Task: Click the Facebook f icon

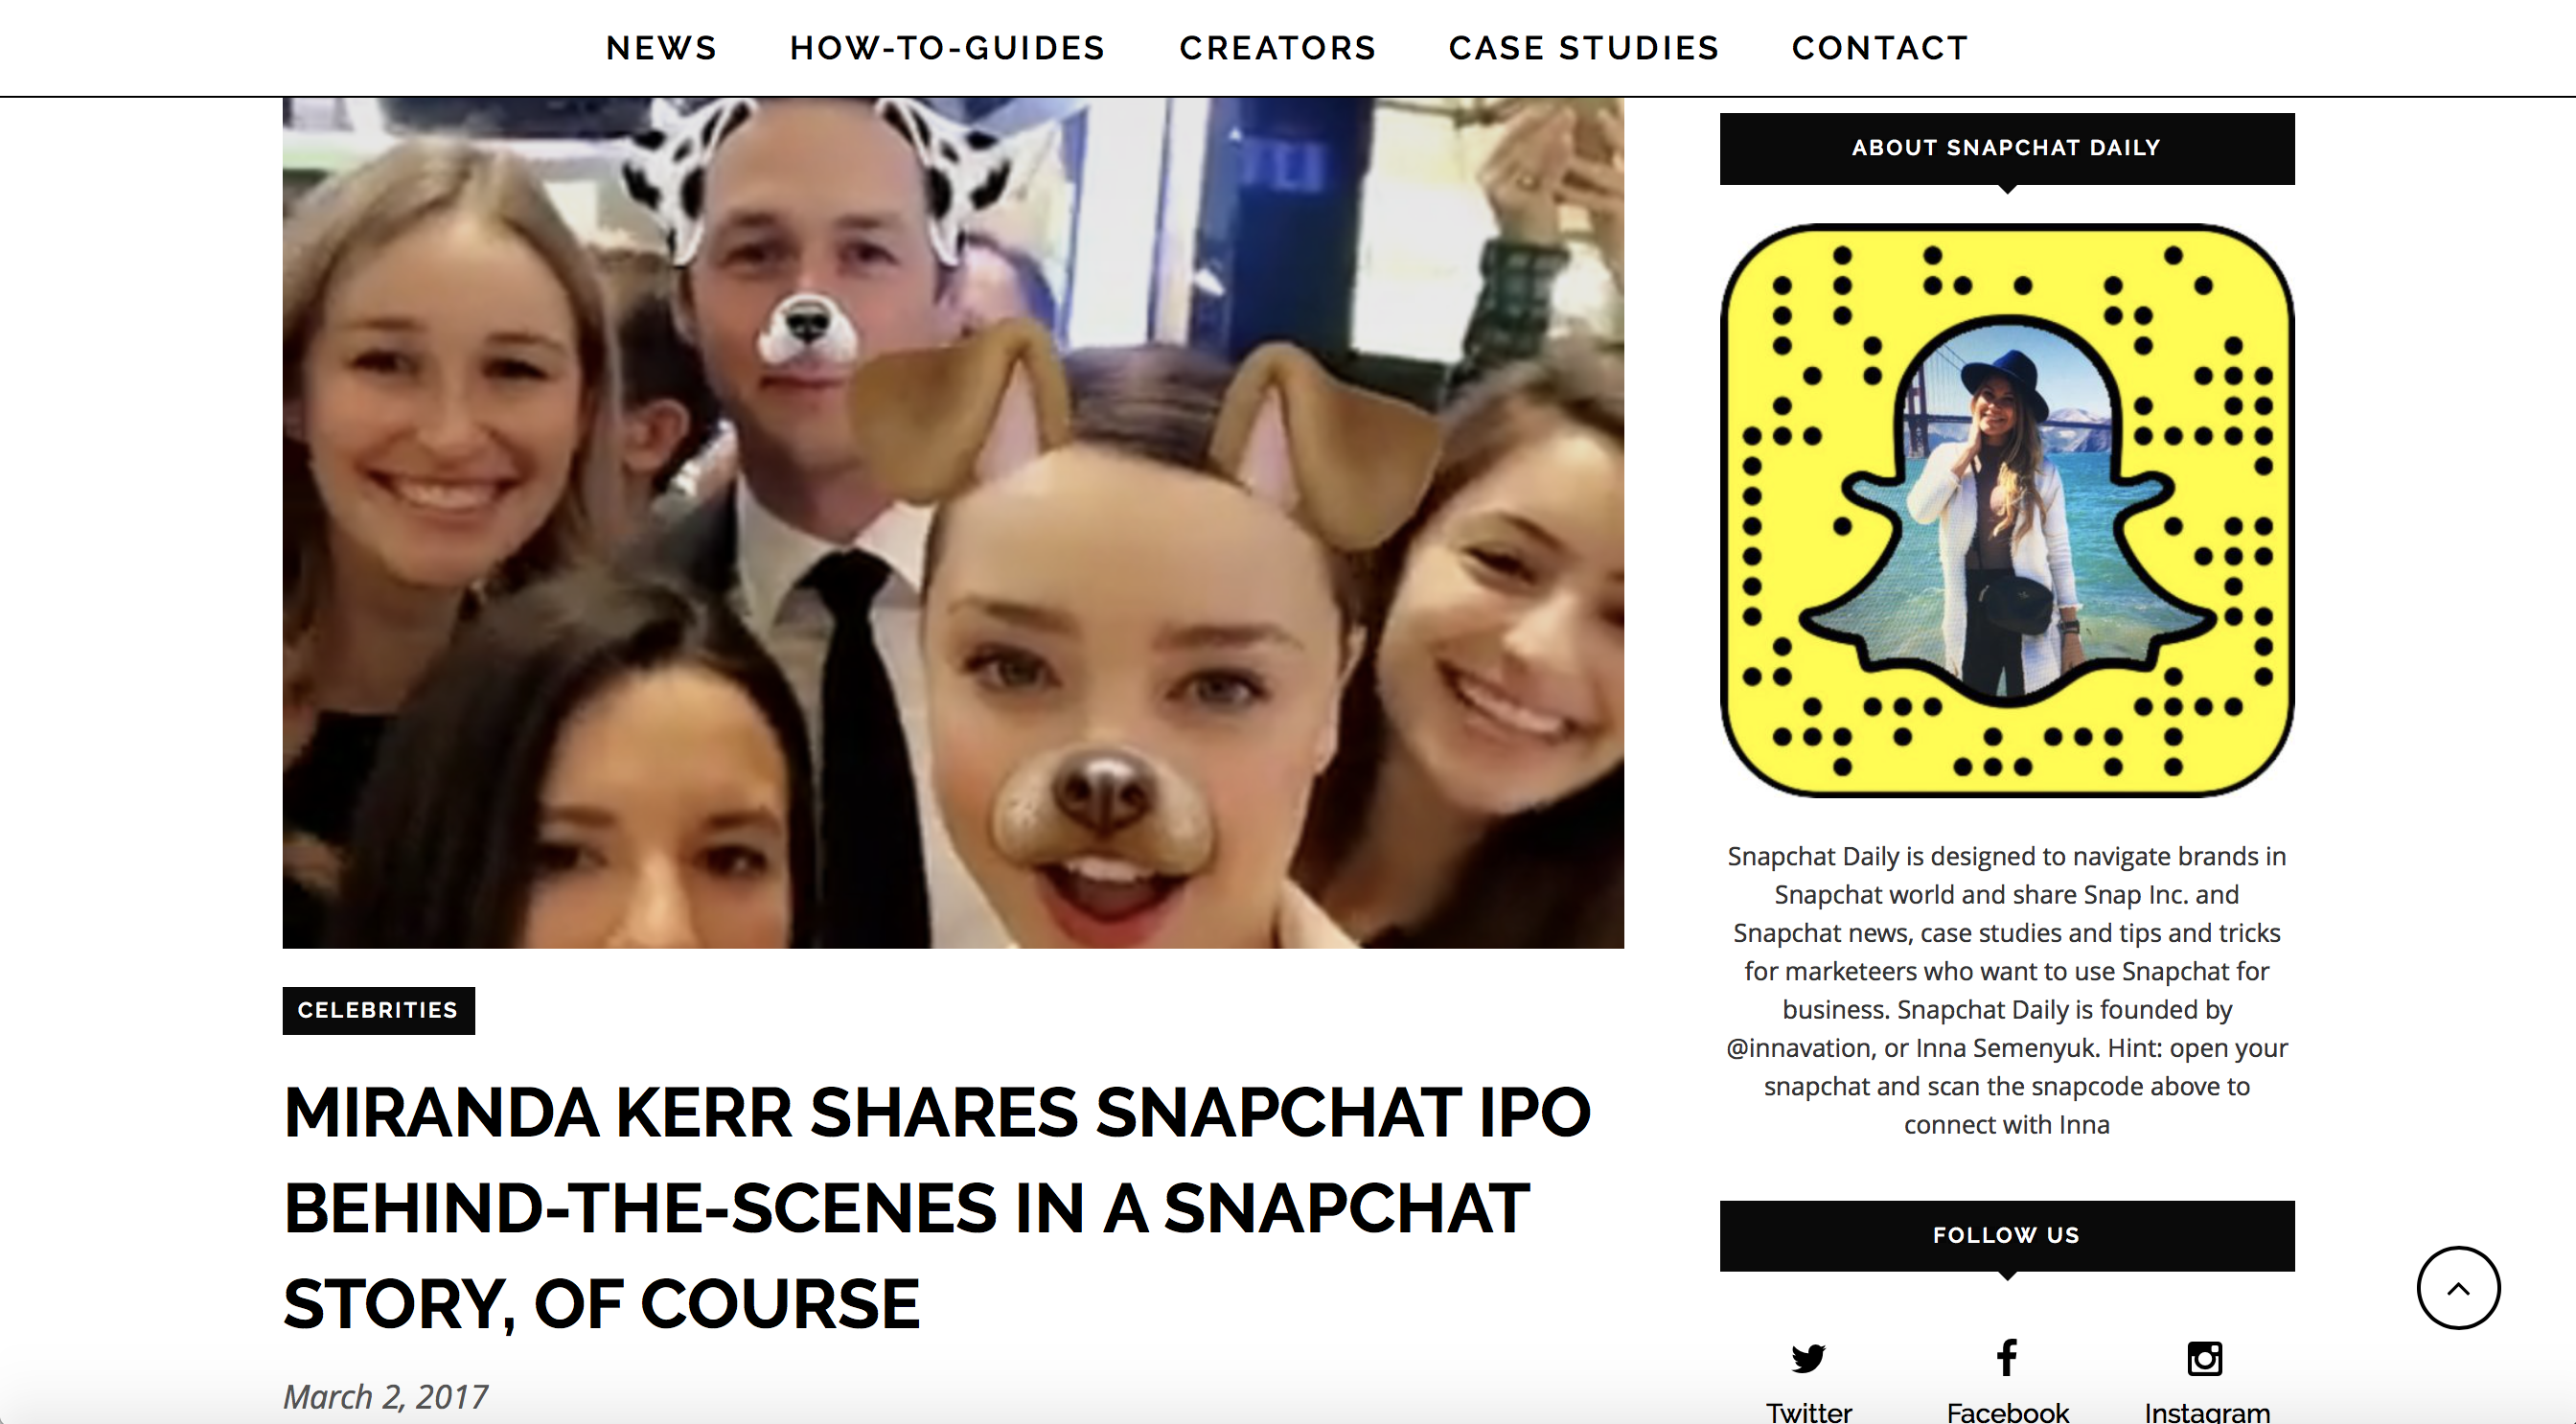Action: (x=2006, y=1357)
